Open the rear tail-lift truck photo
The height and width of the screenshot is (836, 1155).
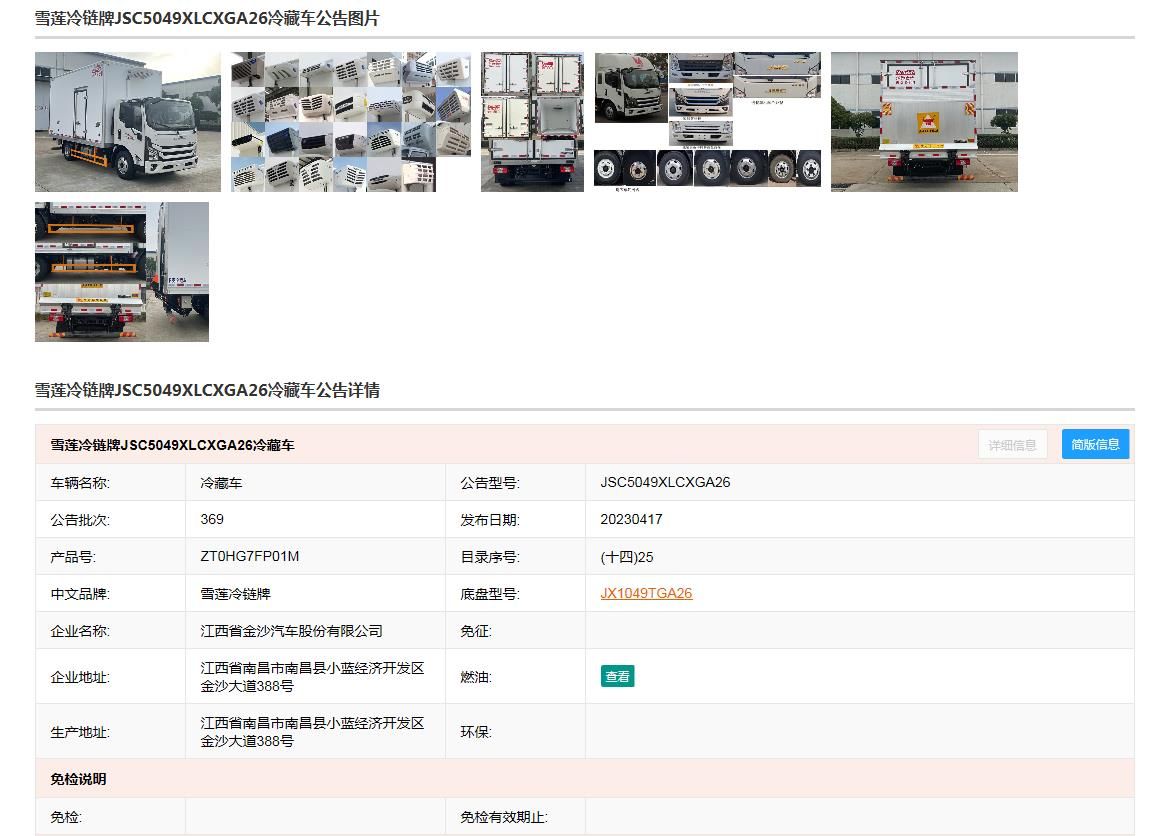click(x=924, y=121)
